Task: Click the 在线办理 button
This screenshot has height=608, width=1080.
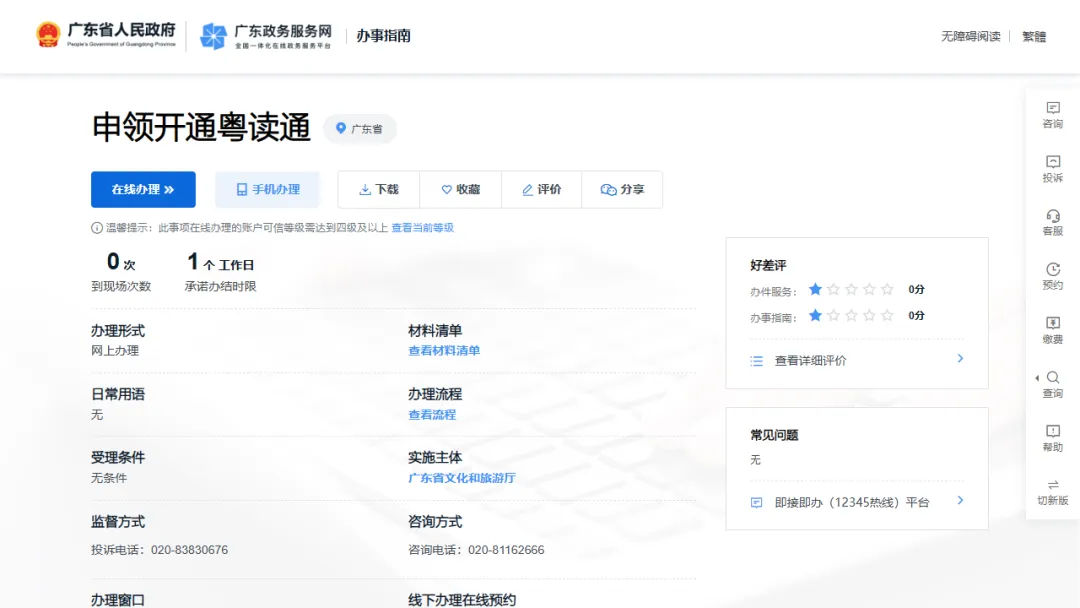Action: click(143, 189)
